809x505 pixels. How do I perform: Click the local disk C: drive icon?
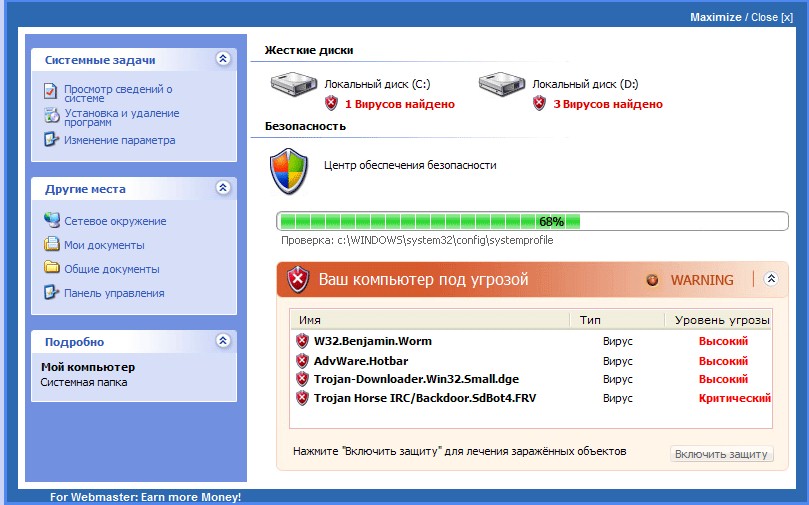[294, 84]
